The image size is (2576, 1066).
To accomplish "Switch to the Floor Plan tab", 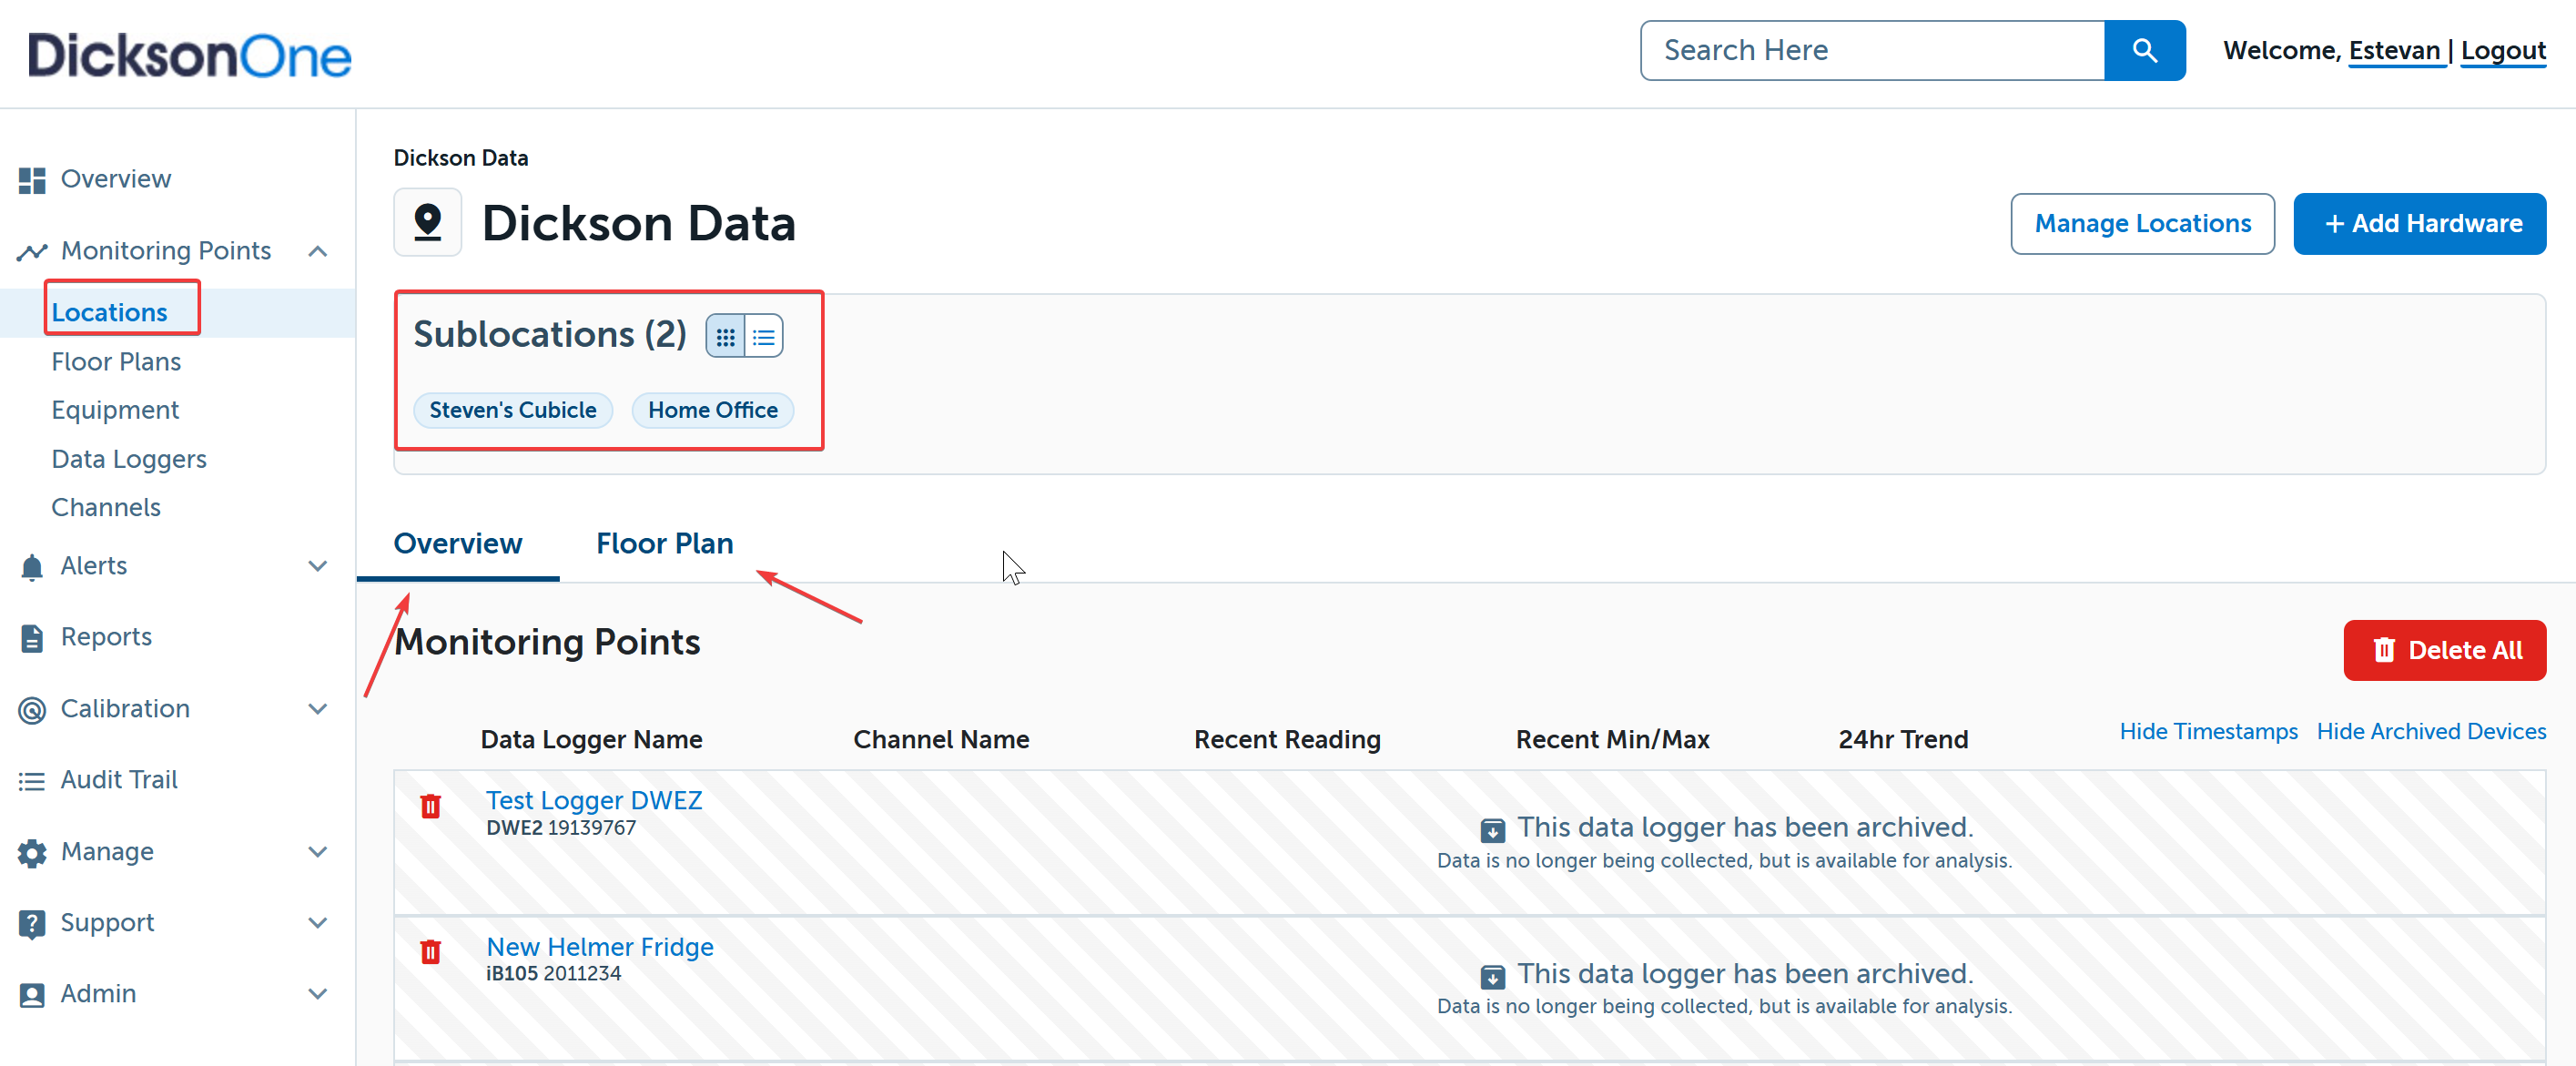I will (664, 543).
